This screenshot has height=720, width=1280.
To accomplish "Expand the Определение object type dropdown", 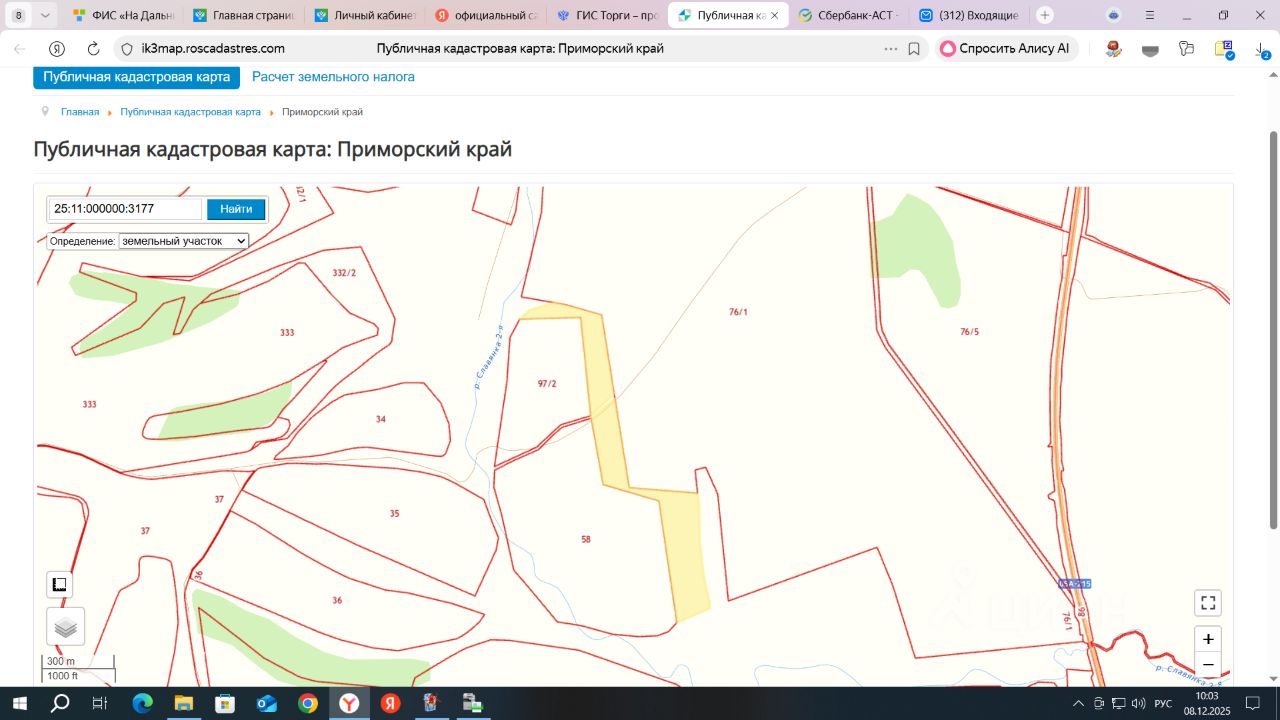I will (x=184, y=241).
